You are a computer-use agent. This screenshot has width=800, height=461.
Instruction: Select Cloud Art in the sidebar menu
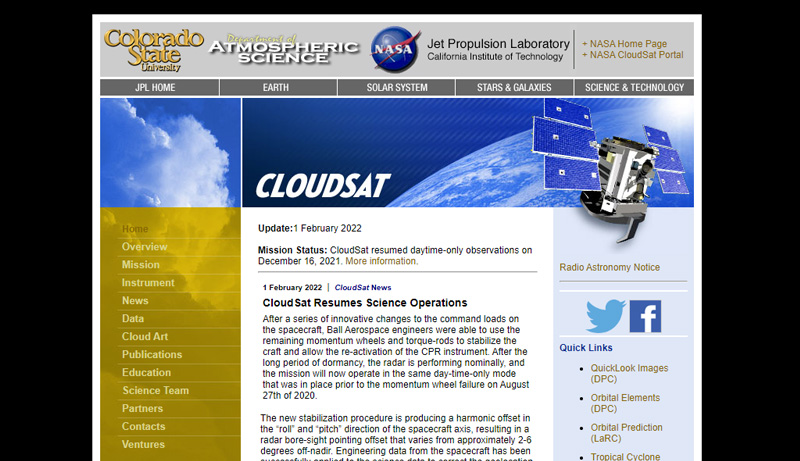point(144,337)
